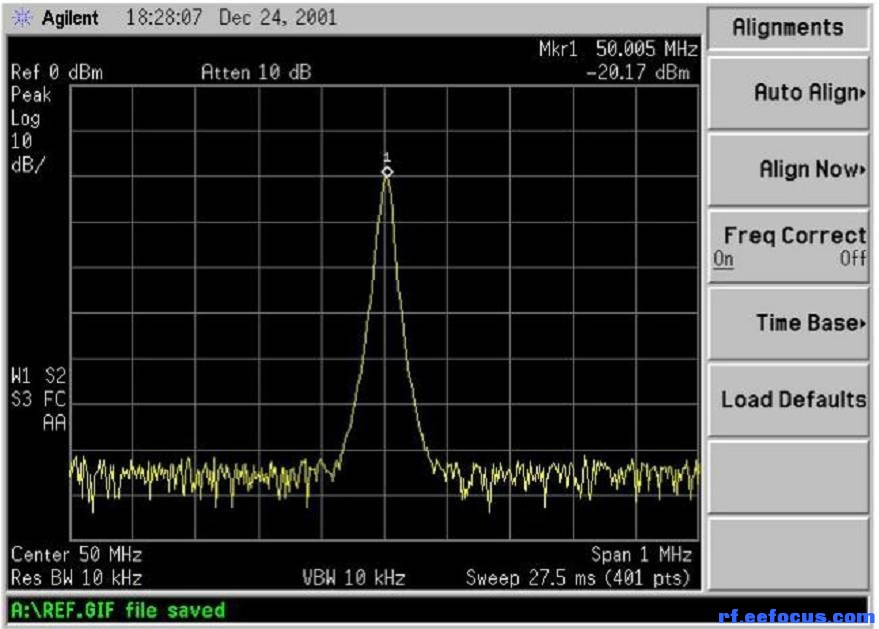Click the Log scale label
879x629 pixels.
(x=25, y=118)
